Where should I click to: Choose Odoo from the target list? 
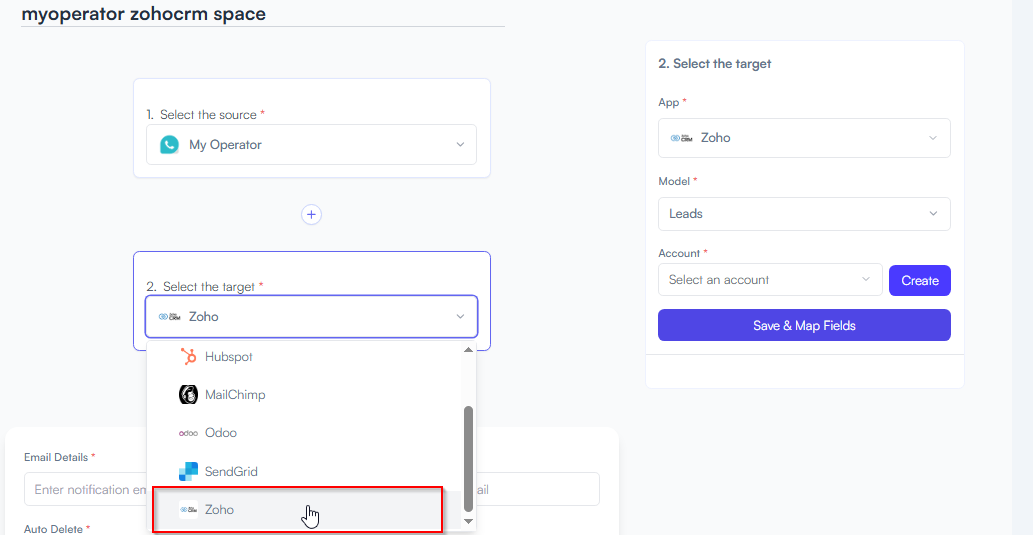[x=304, y=433]
